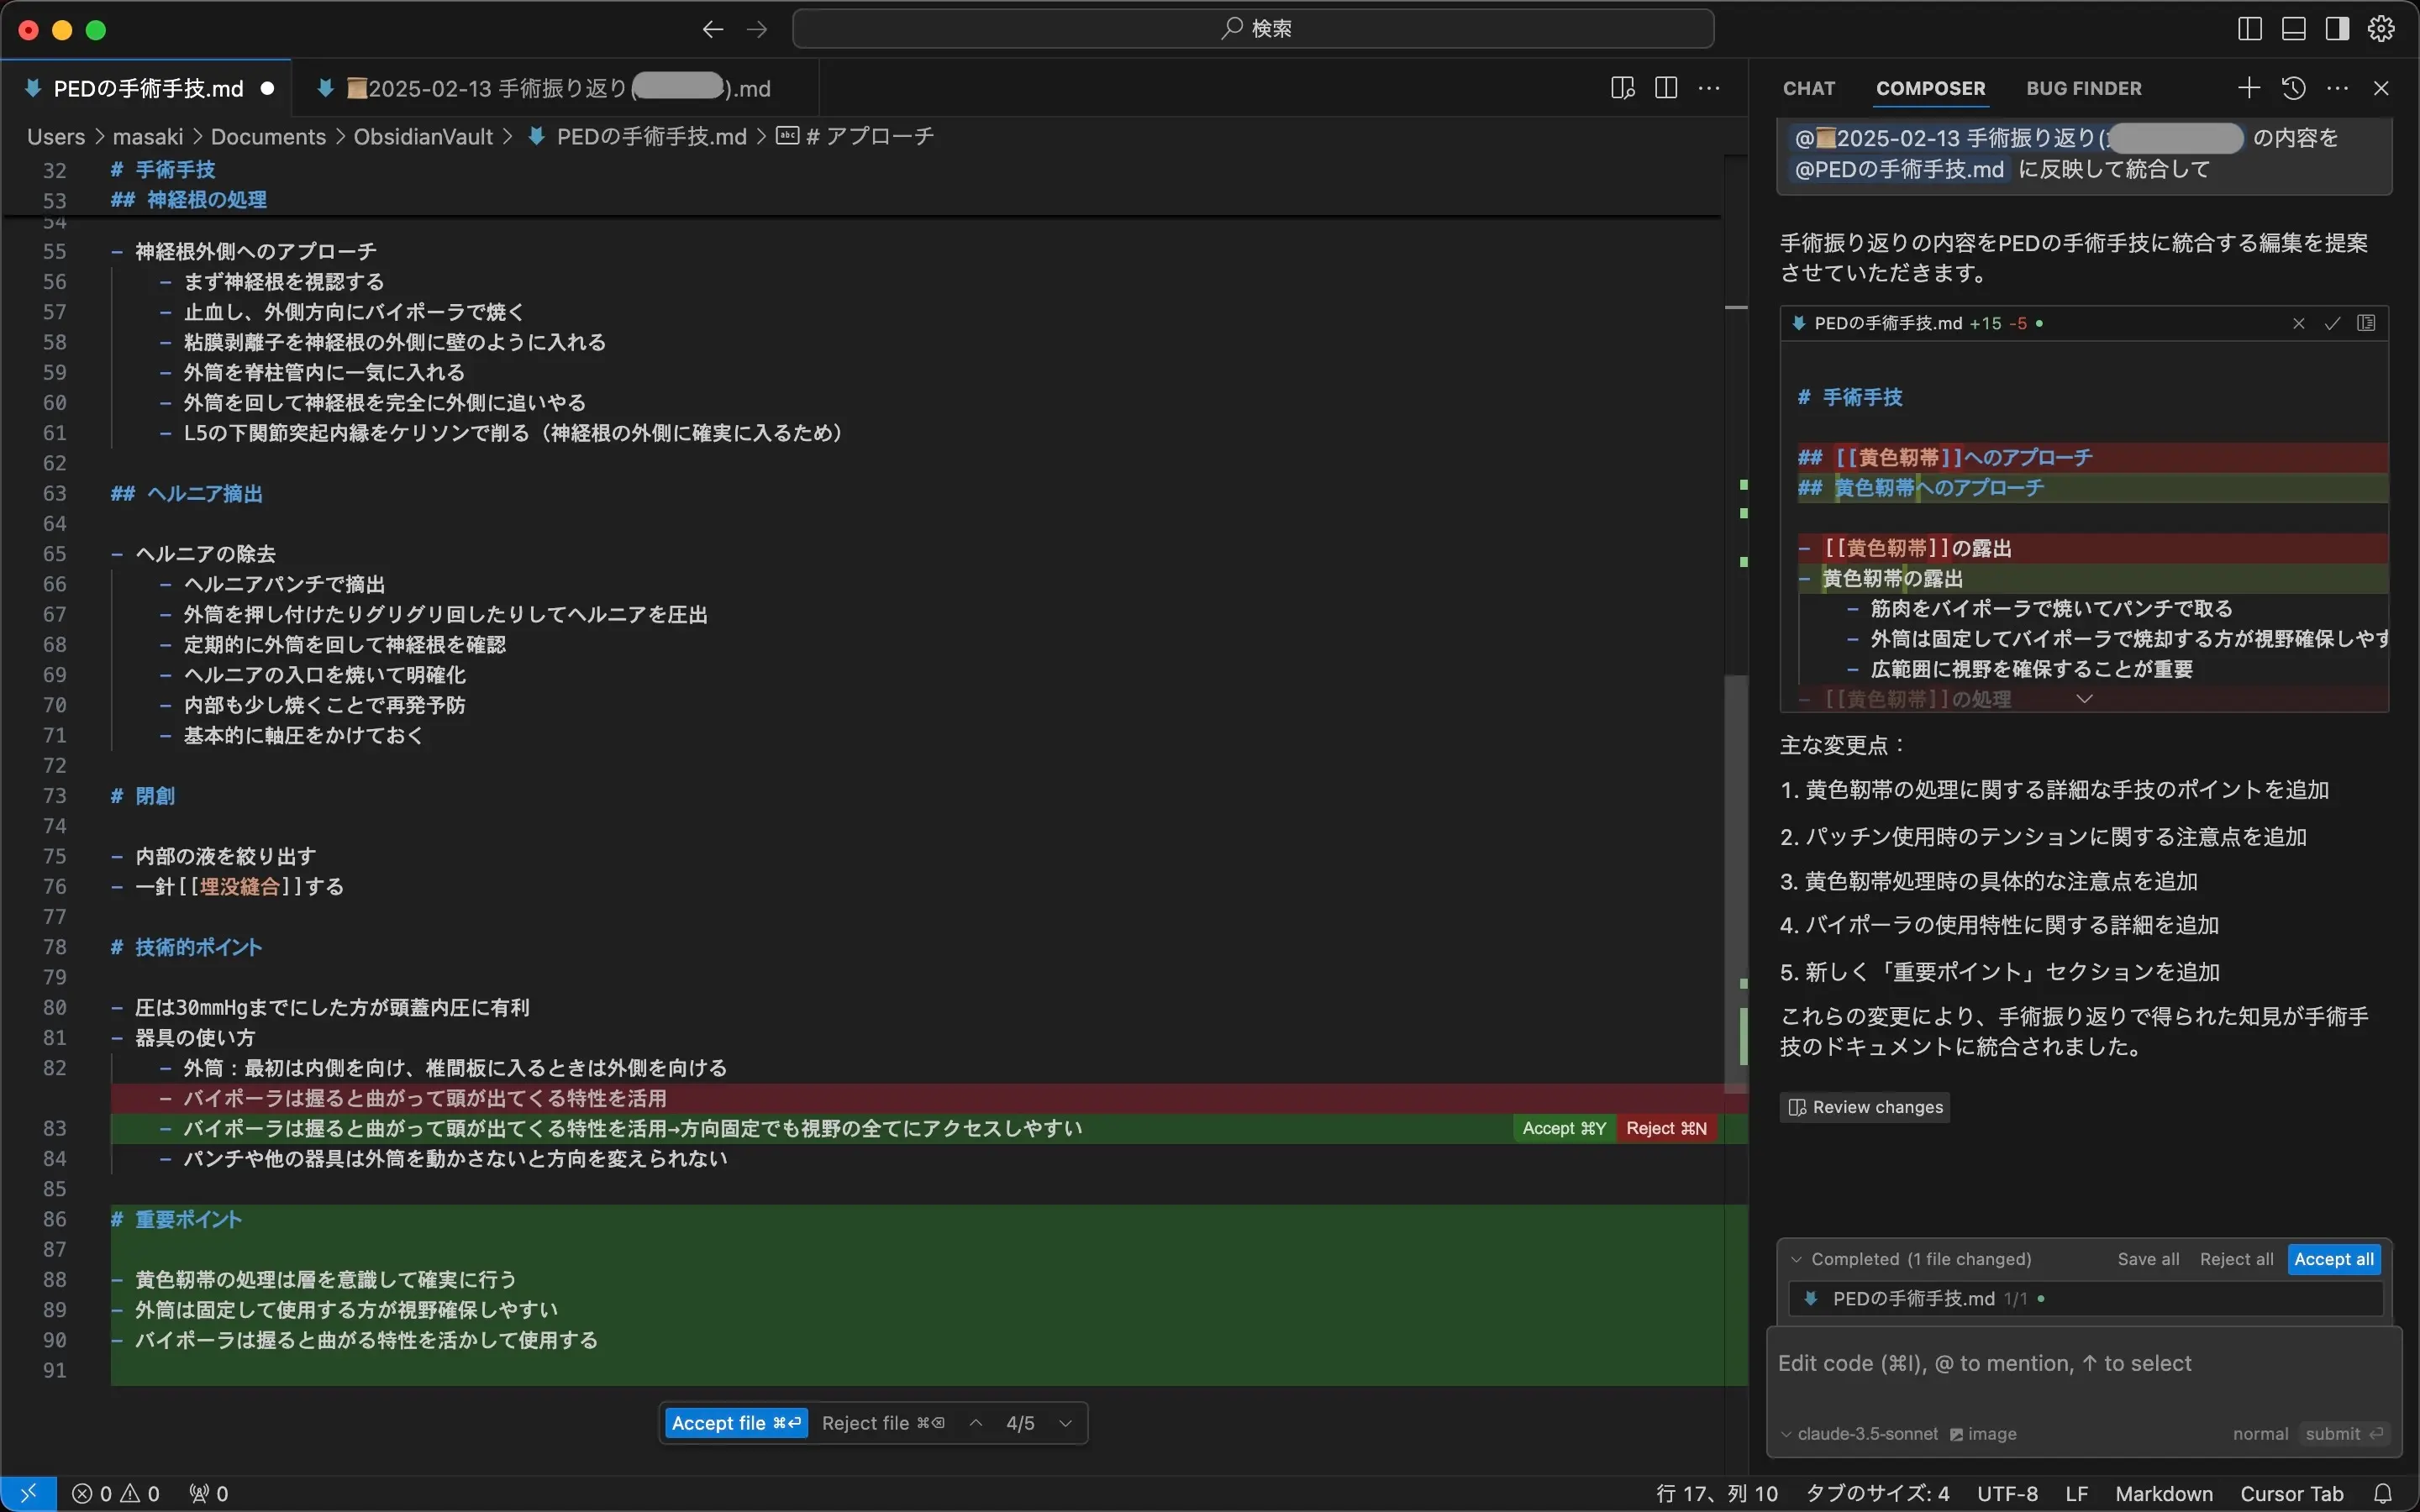
Task: Toggle the secondary sidebar layout control
Action: click(2336, 29)
